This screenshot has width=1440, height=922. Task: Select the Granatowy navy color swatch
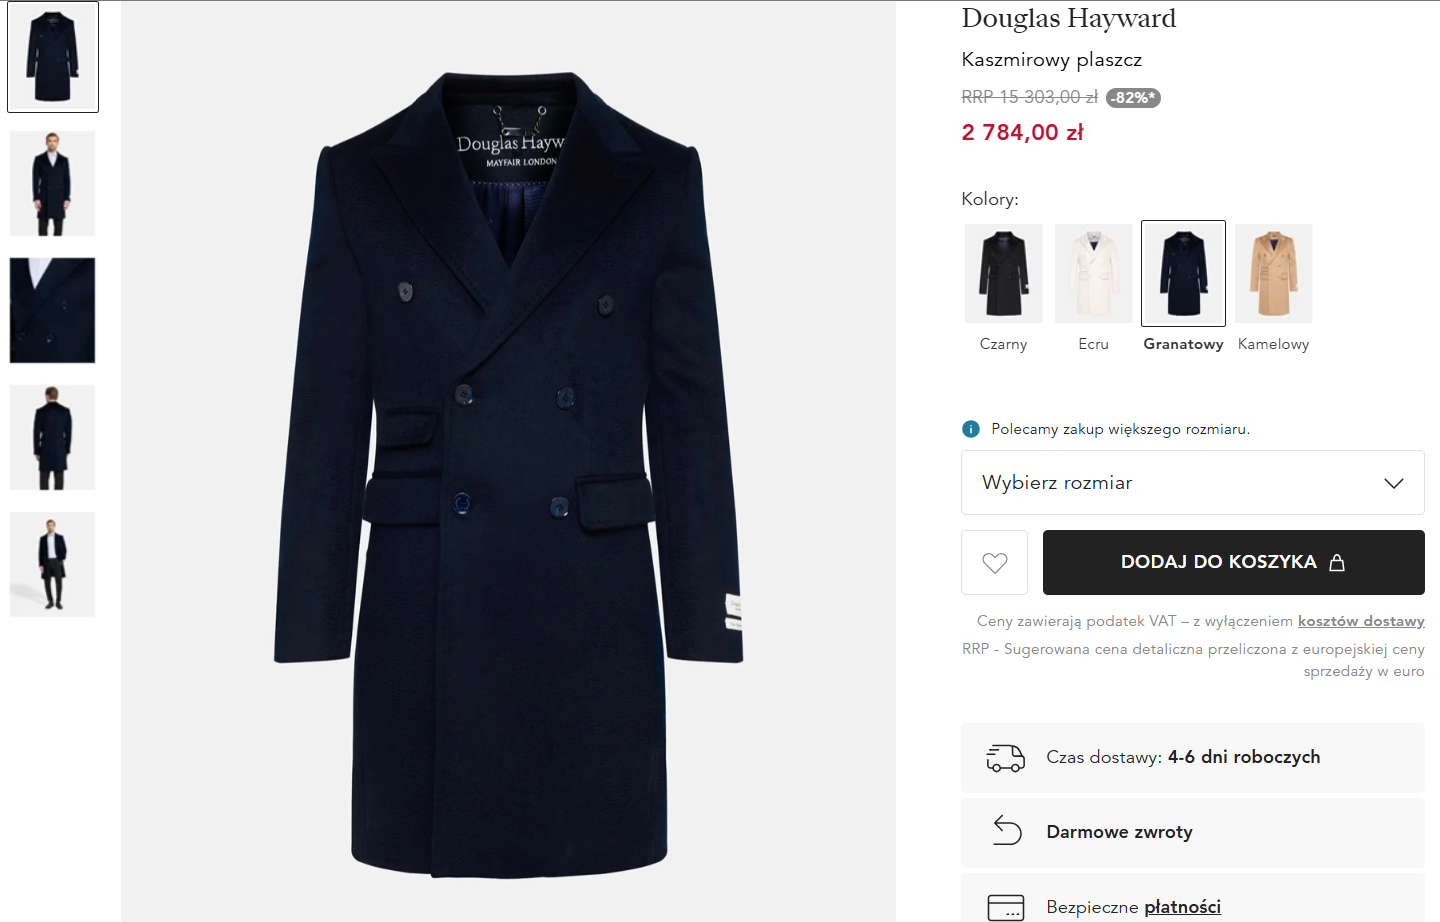(x=1183, y=273)
